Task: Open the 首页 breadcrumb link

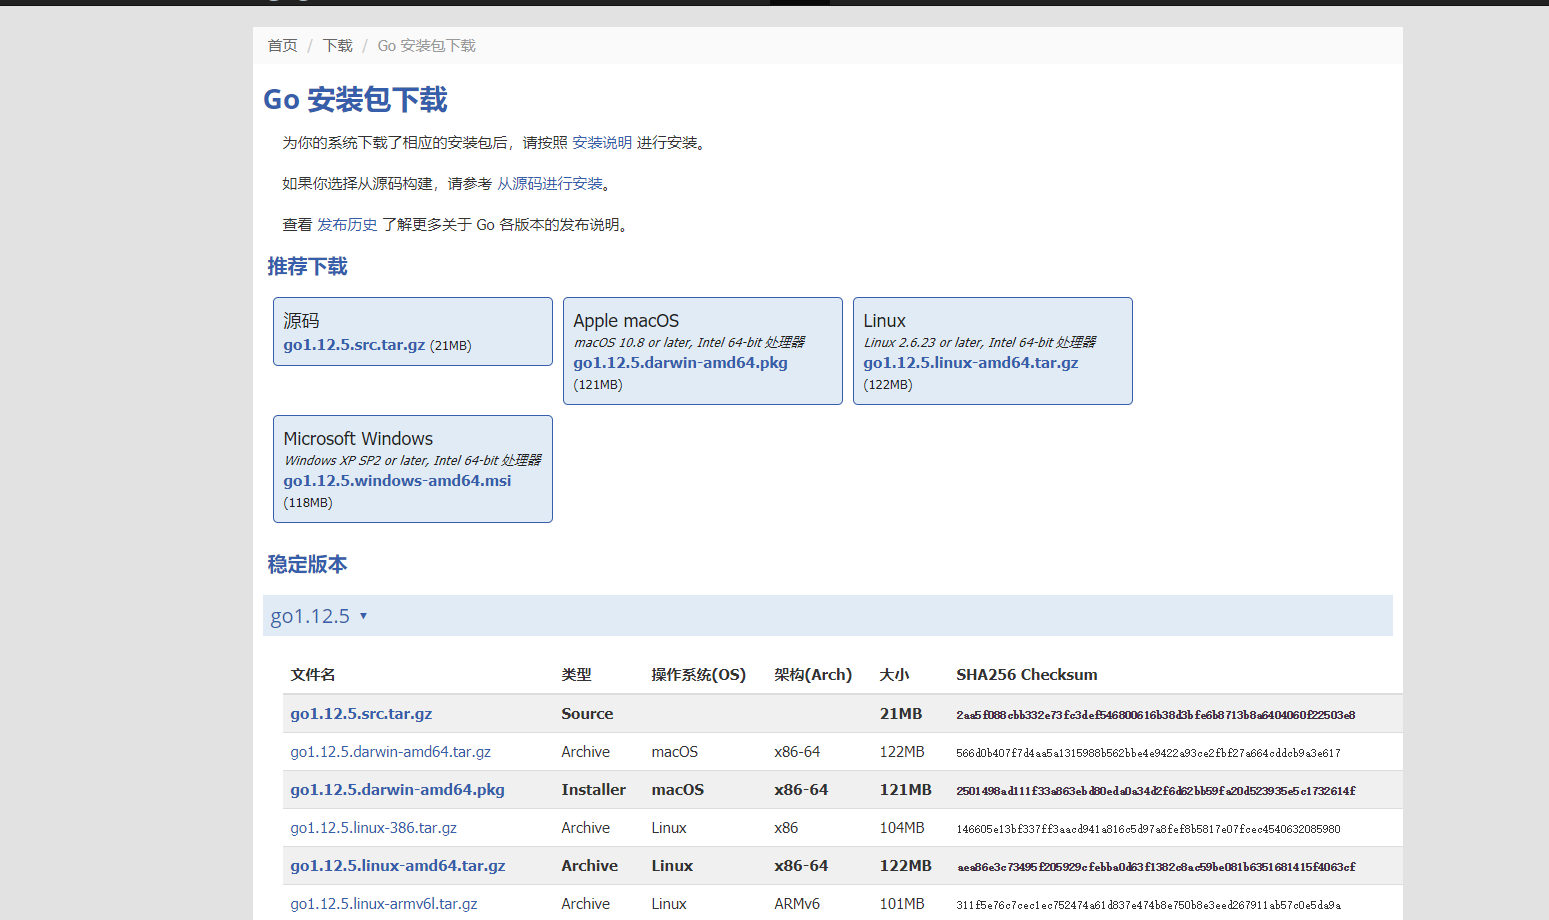Action: (282, 46)
